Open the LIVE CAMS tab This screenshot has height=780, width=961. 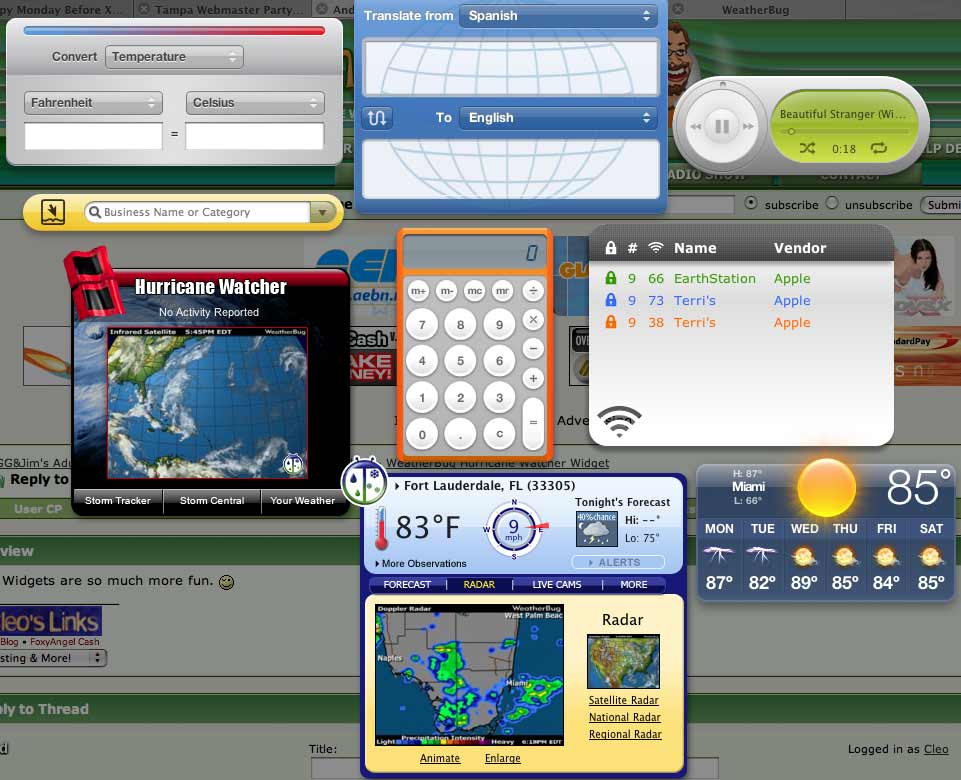557,585
